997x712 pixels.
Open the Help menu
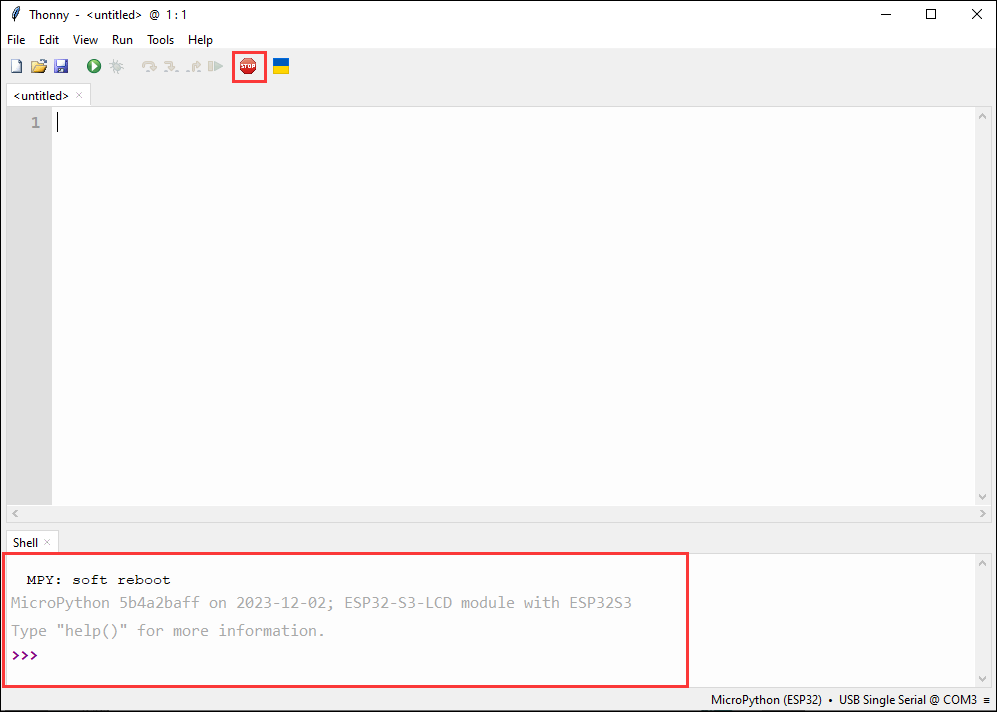pyautogui.click(x=200, y=40)
